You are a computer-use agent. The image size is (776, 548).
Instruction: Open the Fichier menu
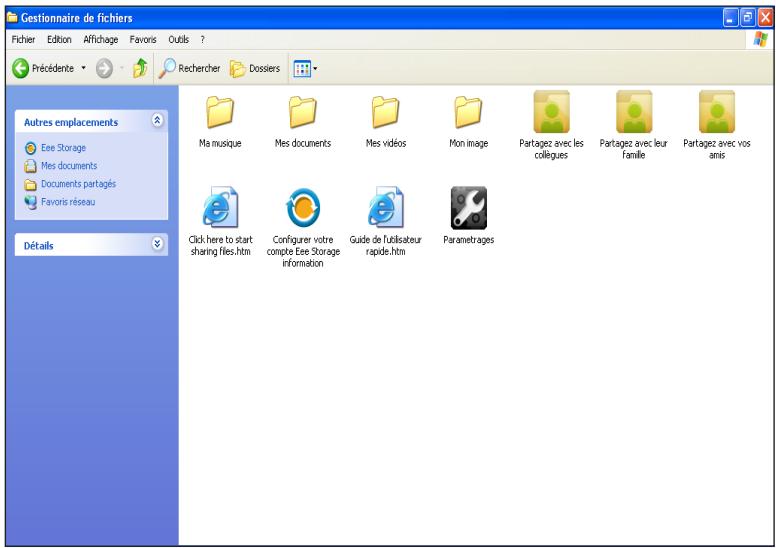(23, 40)
